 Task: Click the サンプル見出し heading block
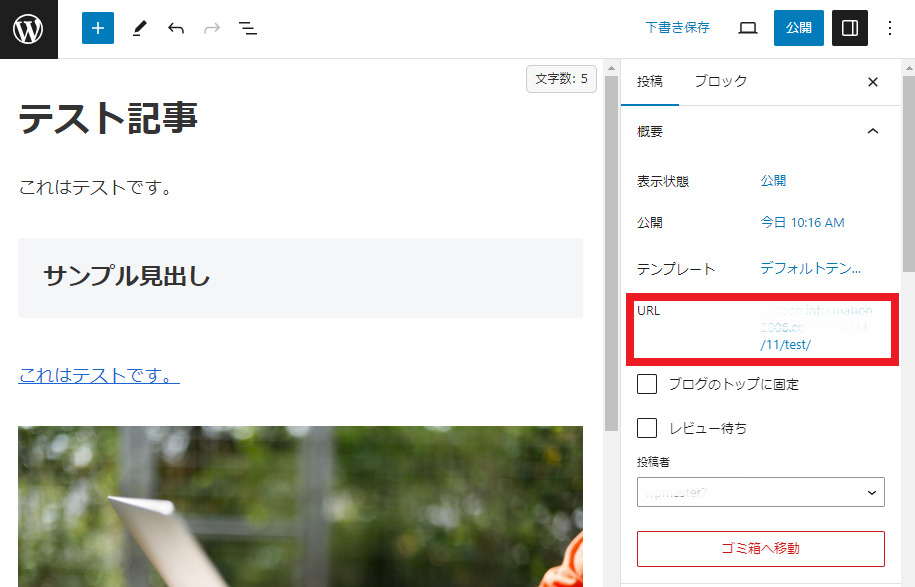(127, 277)
